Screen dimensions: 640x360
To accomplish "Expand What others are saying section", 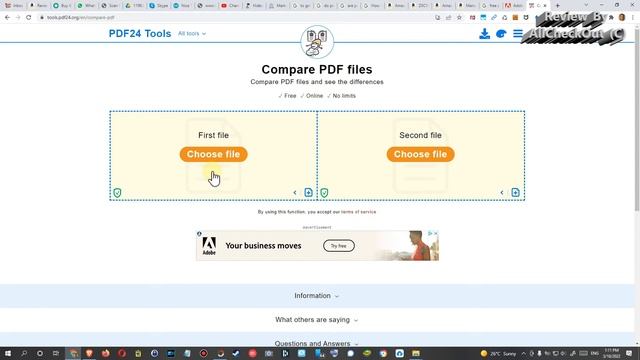I will coord(317,320).
